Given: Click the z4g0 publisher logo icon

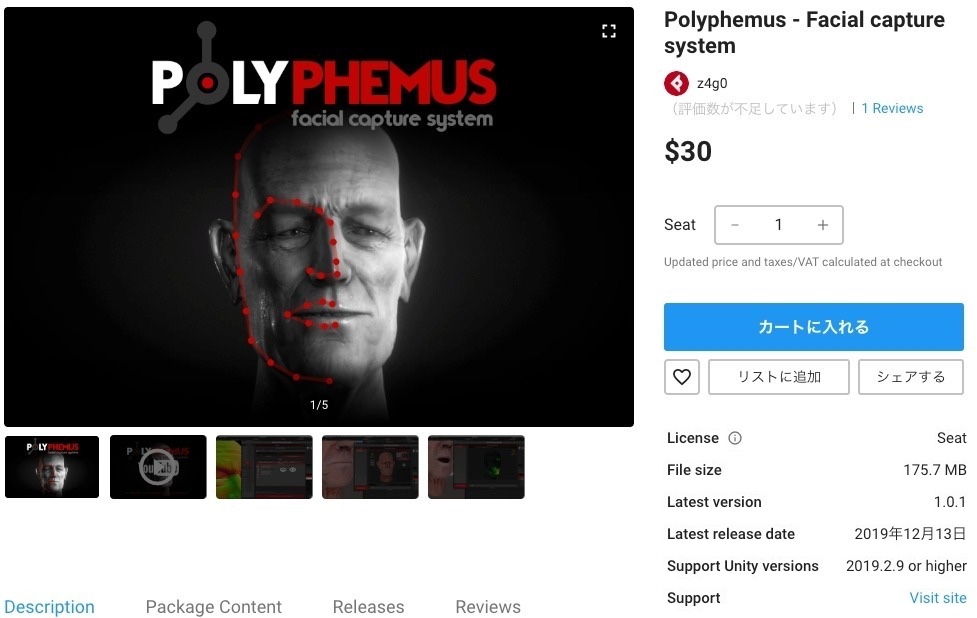Looking at the screenshot, I should point(677,83).
